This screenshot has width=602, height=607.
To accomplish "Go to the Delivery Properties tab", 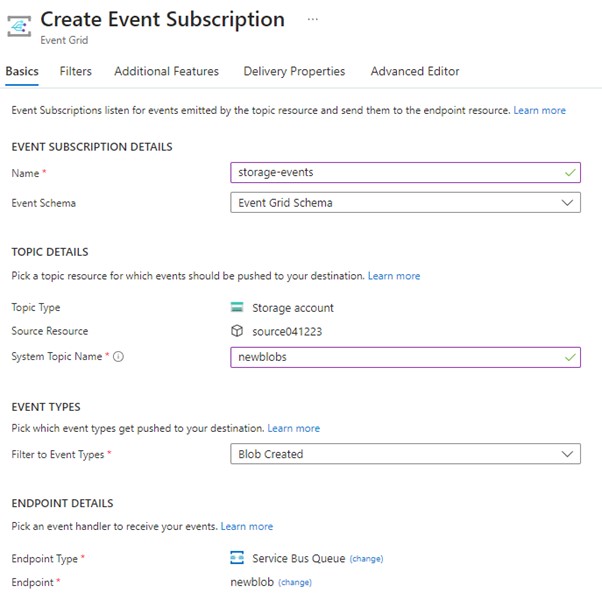I will pos(294,72).
